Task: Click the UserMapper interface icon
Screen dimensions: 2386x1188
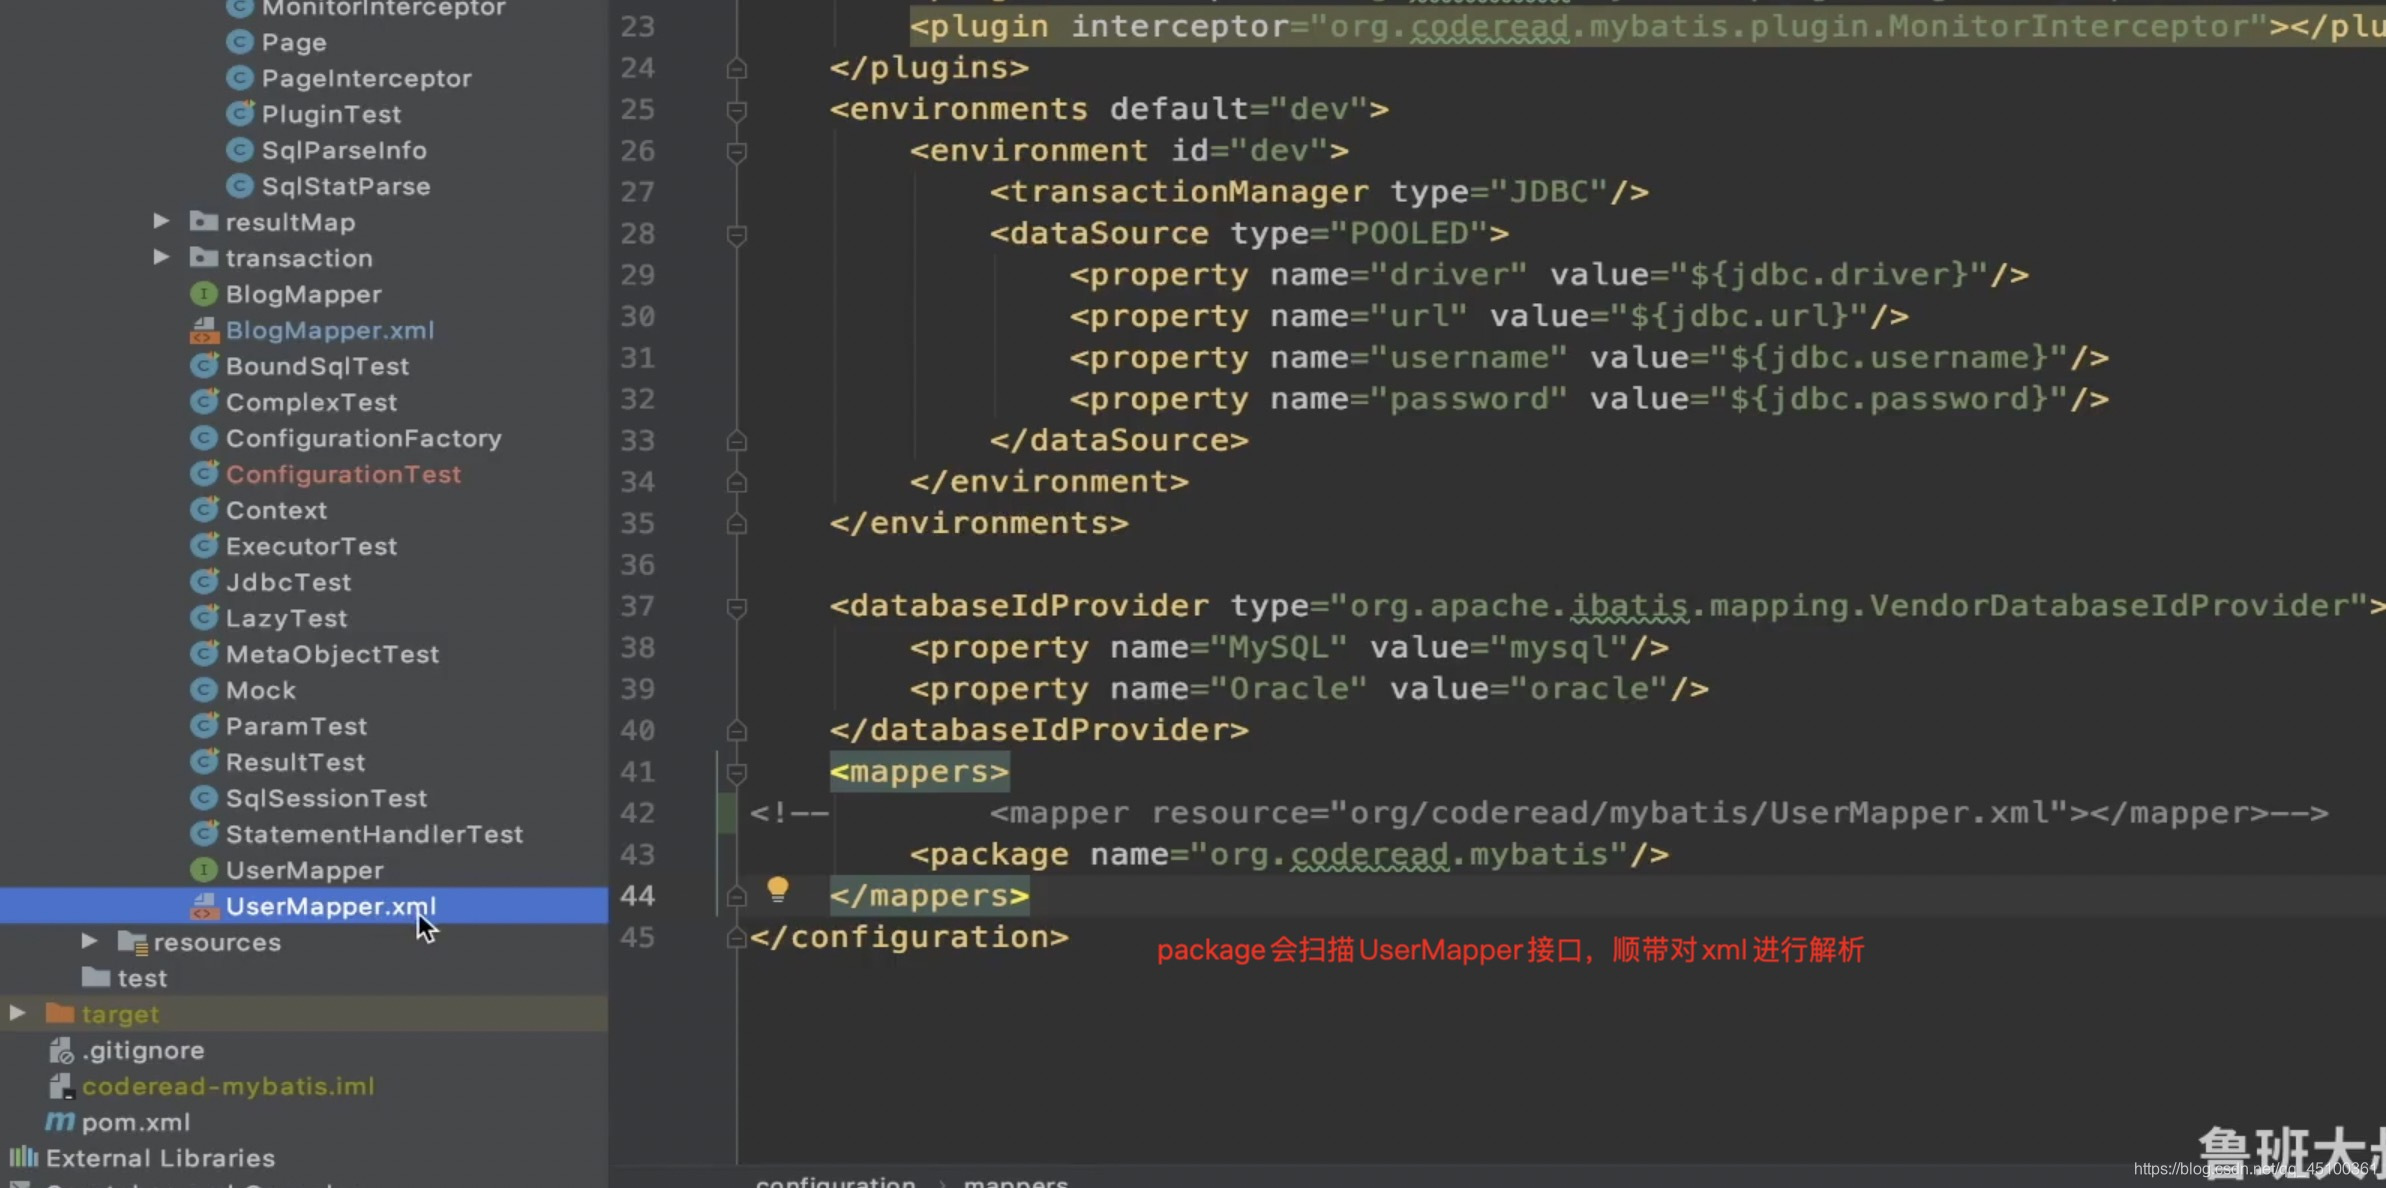Action: coord(204,870)
